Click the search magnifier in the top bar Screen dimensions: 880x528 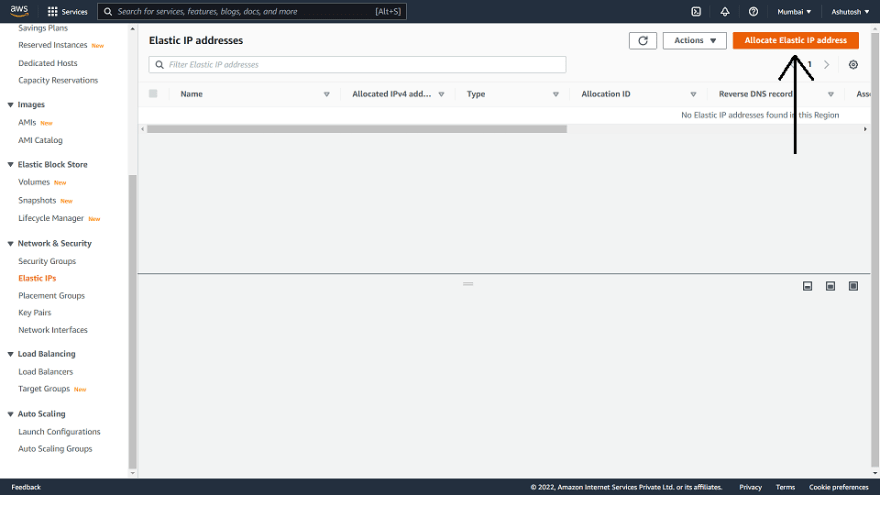(x=108, y=11)
